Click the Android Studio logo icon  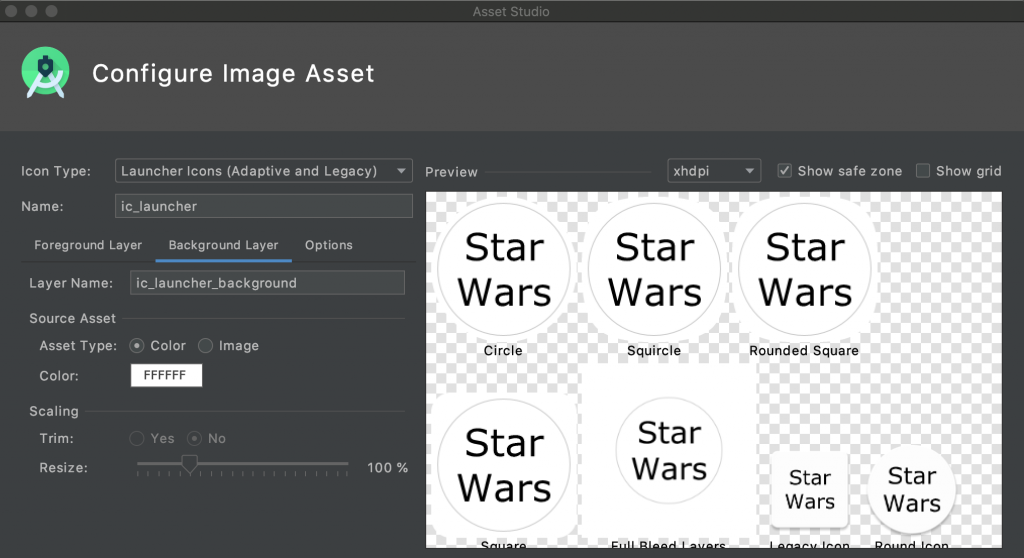[45, 73]
